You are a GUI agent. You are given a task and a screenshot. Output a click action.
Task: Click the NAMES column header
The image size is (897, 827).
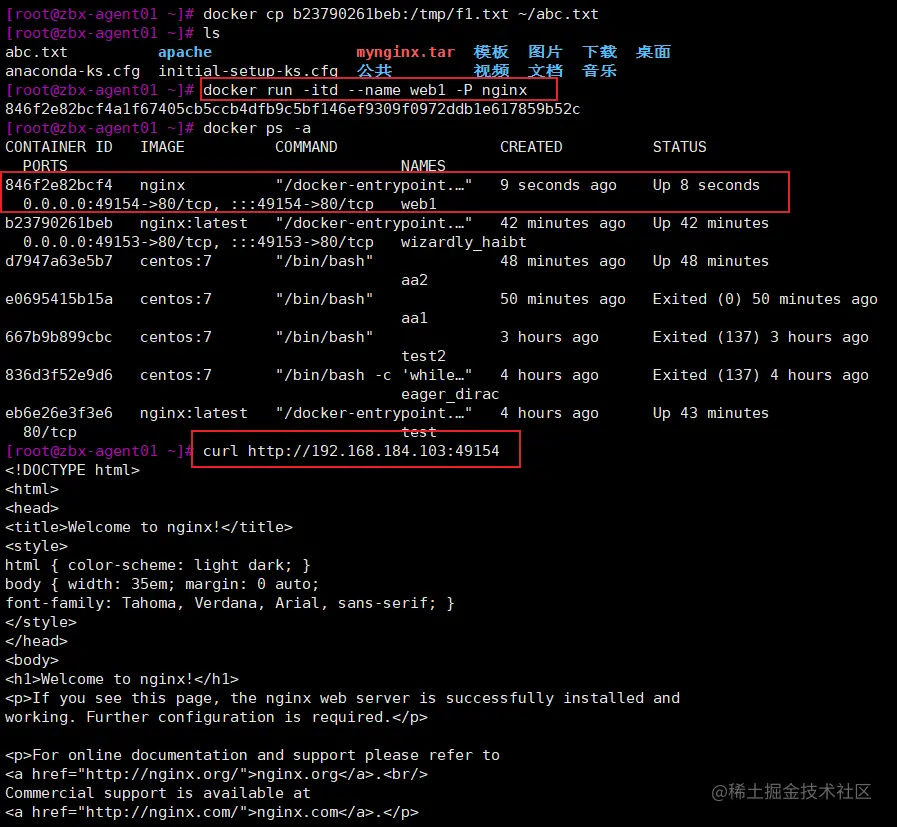click(423, 166)
